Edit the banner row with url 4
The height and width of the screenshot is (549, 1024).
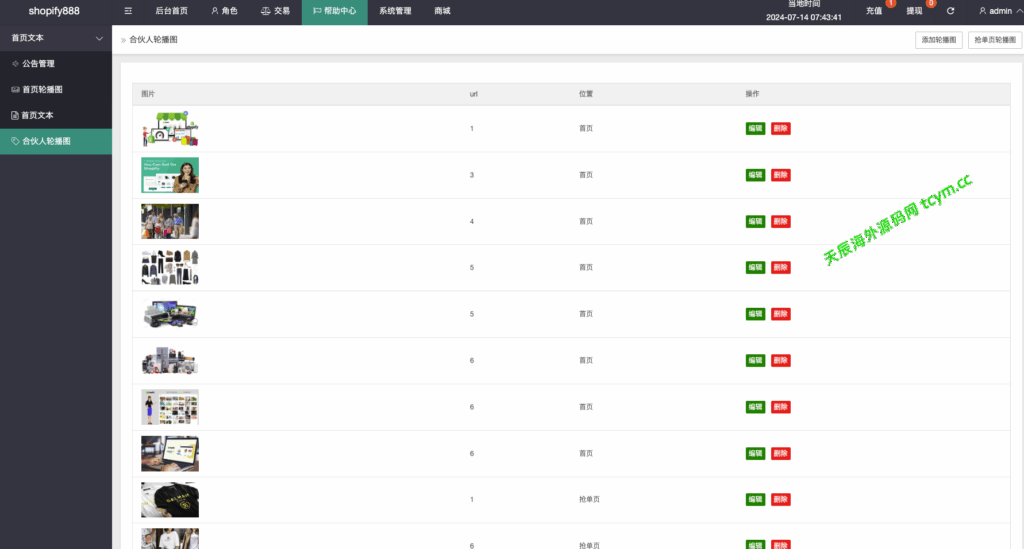pos(755,221)
